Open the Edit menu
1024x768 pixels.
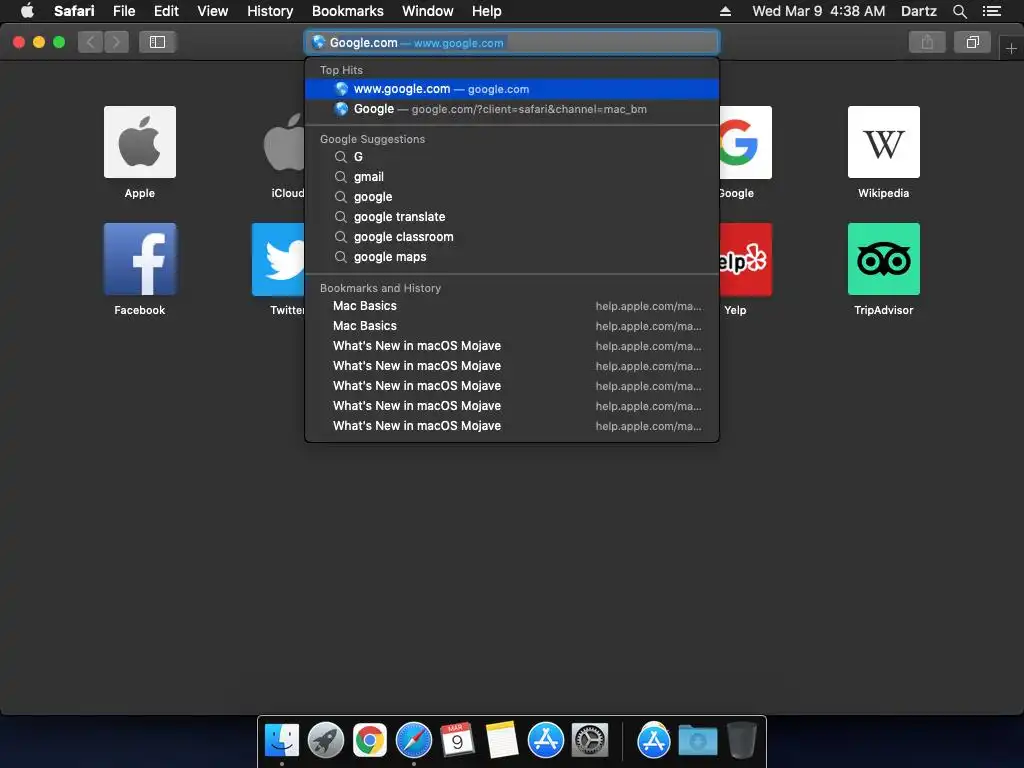click(x=166, y=11)
